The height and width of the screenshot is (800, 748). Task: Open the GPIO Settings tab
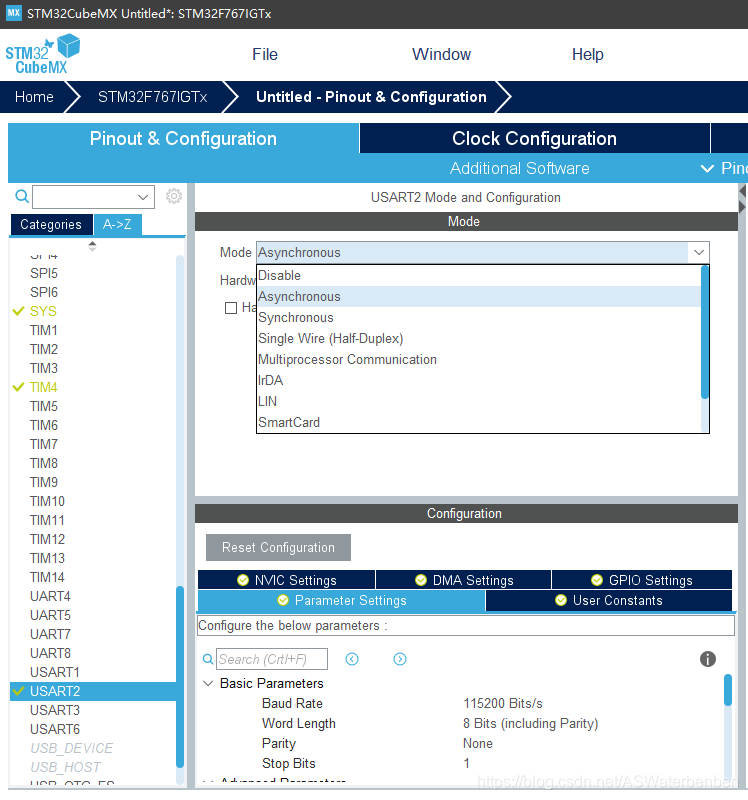[642, 580]
